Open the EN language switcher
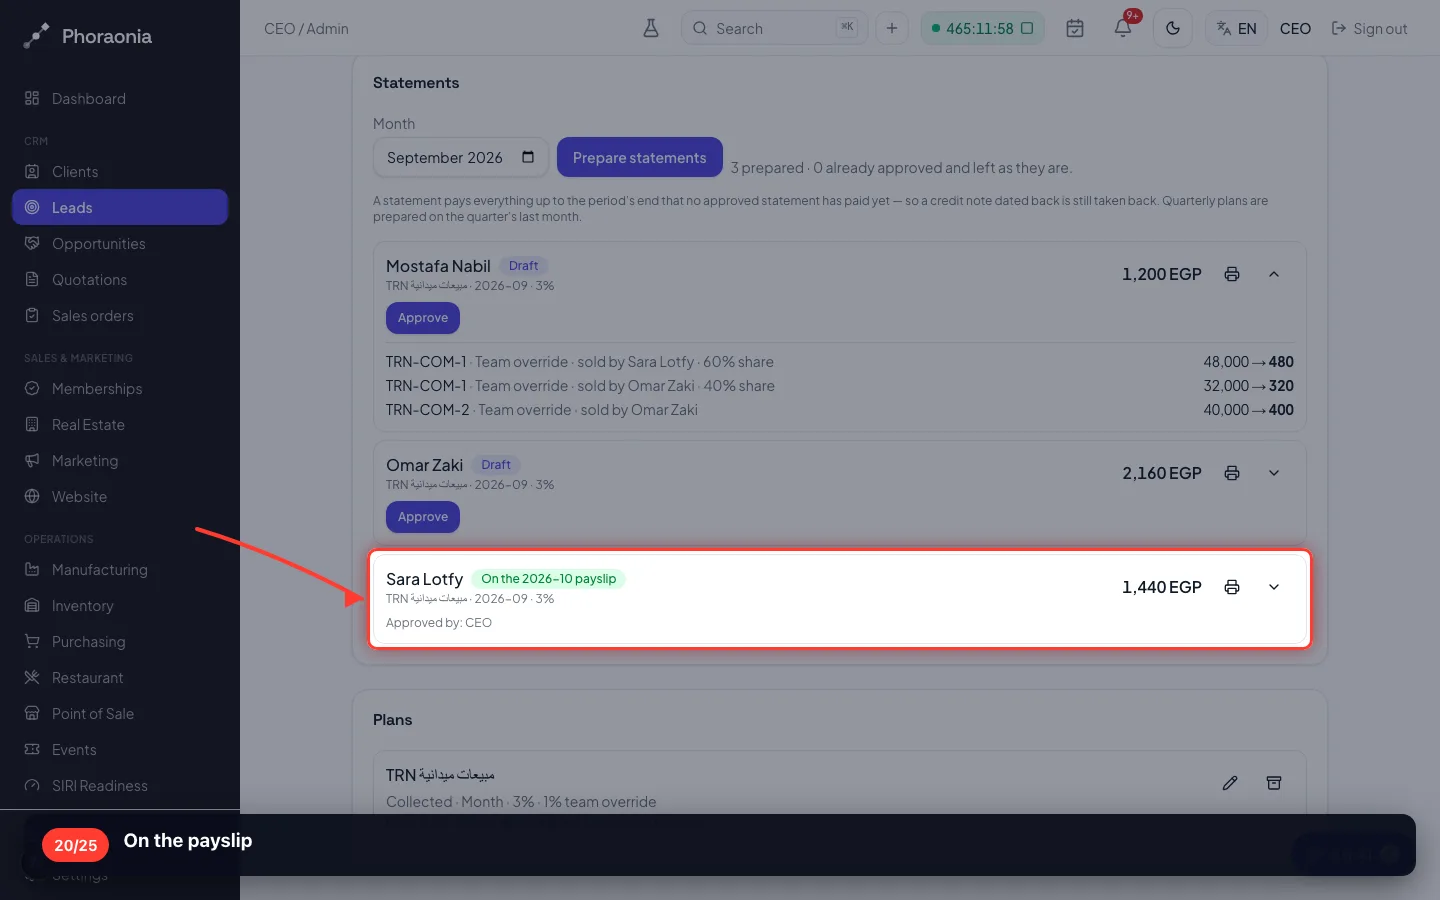This screenshot has height=900, width=1440. 1237,28
